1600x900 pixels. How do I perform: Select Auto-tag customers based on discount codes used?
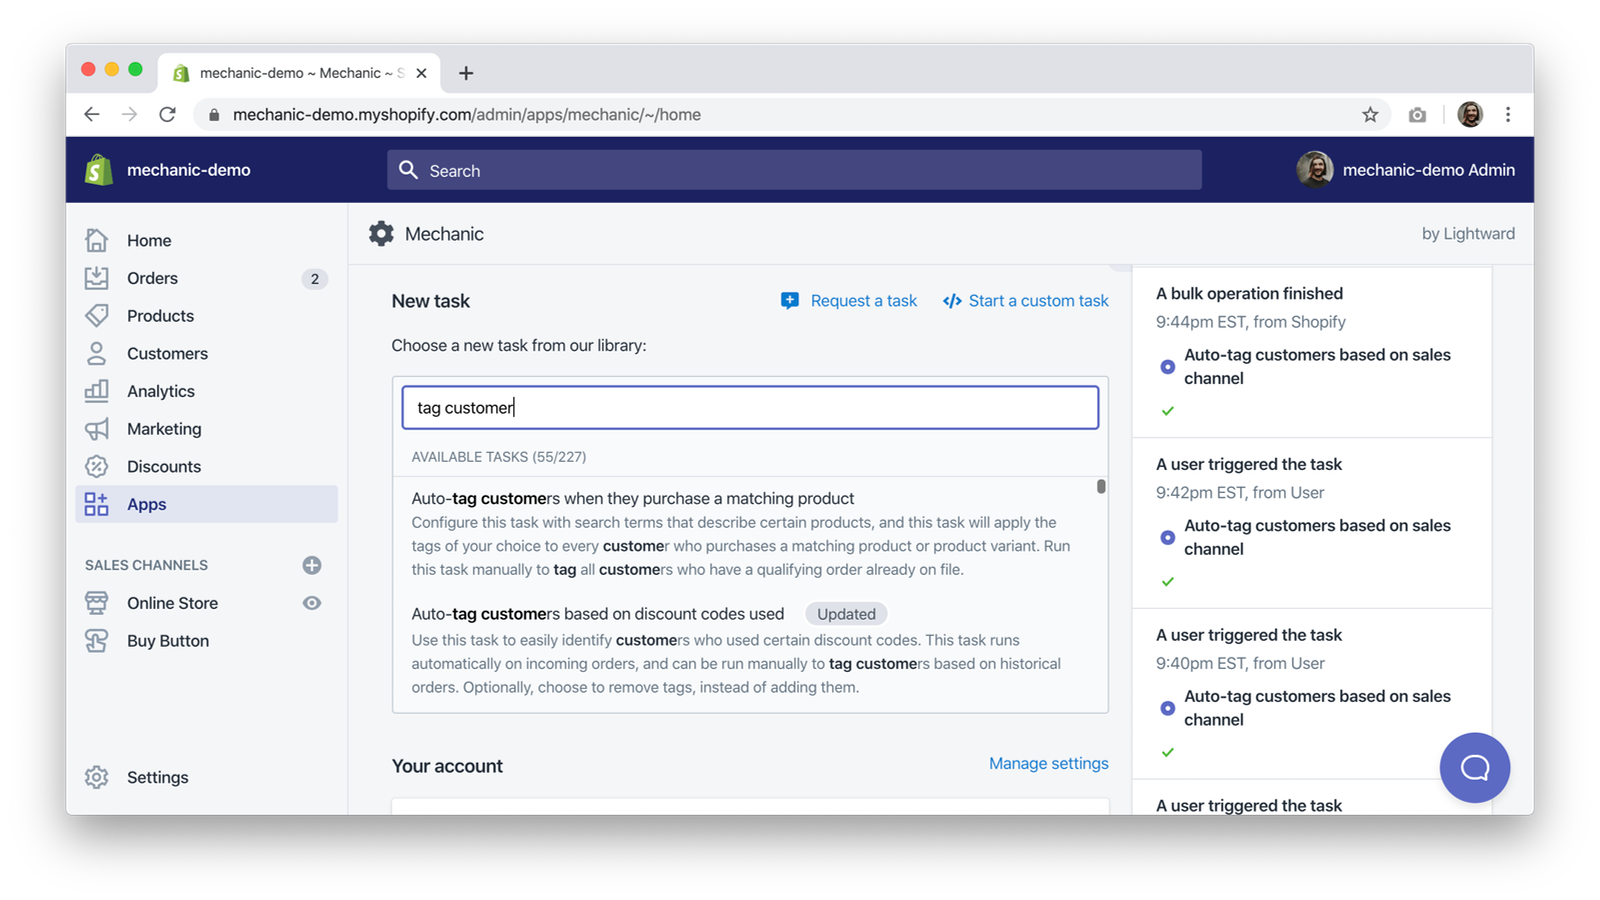click(598, 614)
